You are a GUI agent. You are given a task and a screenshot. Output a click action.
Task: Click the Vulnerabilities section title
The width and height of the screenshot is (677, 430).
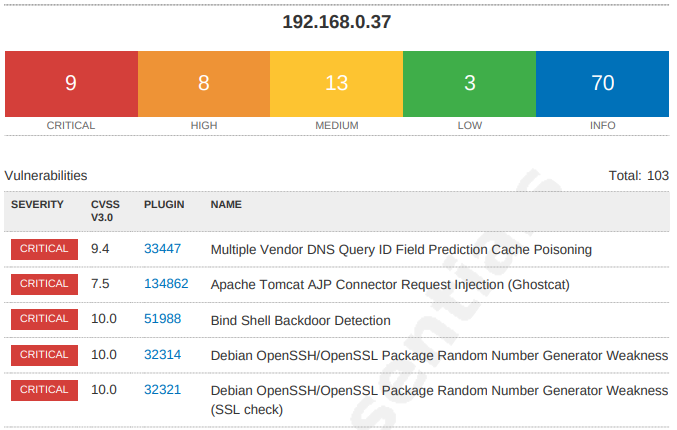[46, 176]
